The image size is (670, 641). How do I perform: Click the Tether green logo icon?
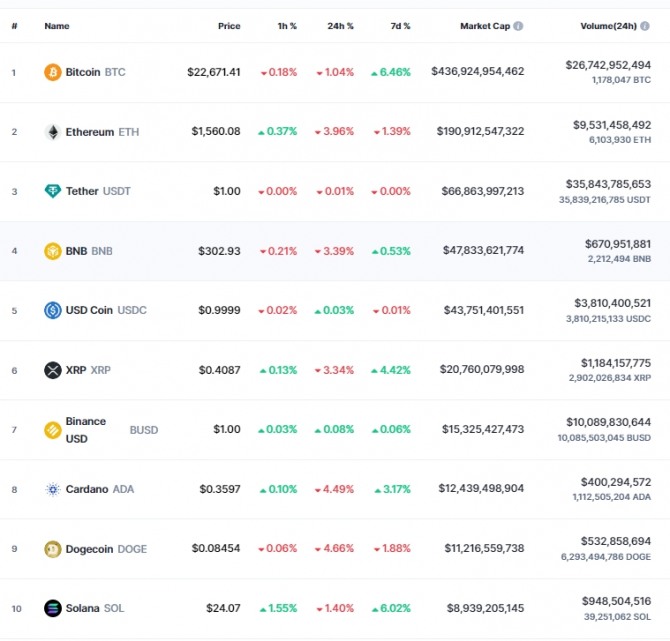[53, 191]
